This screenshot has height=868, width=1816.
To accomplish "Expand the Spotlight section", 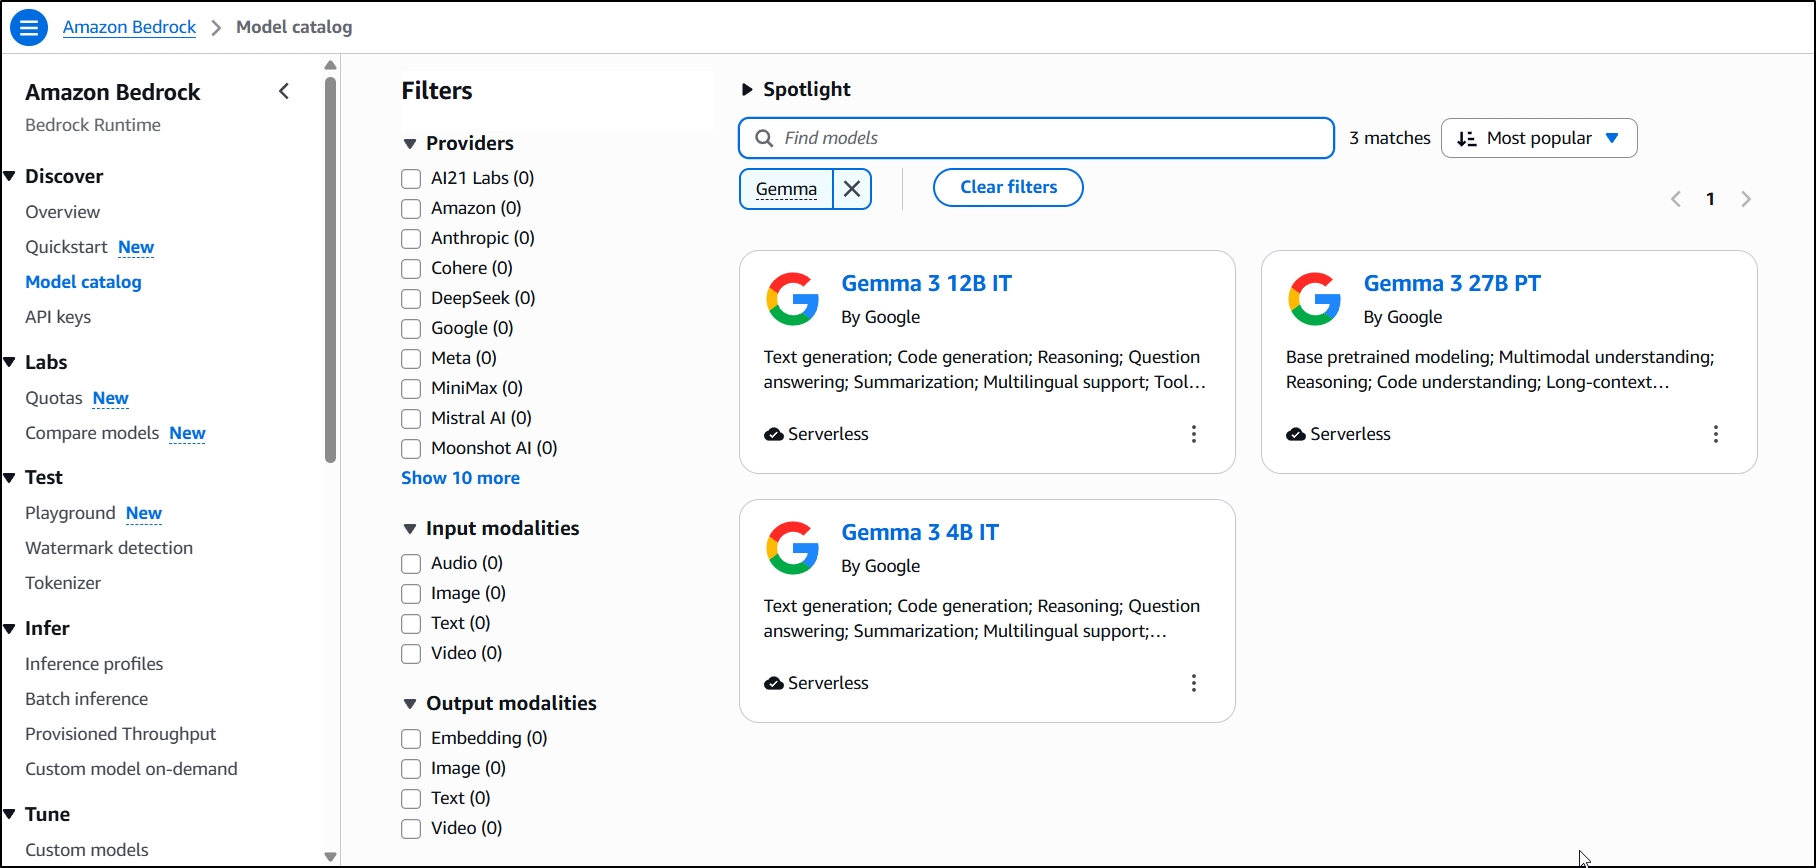I will click(x=747, y=89).
